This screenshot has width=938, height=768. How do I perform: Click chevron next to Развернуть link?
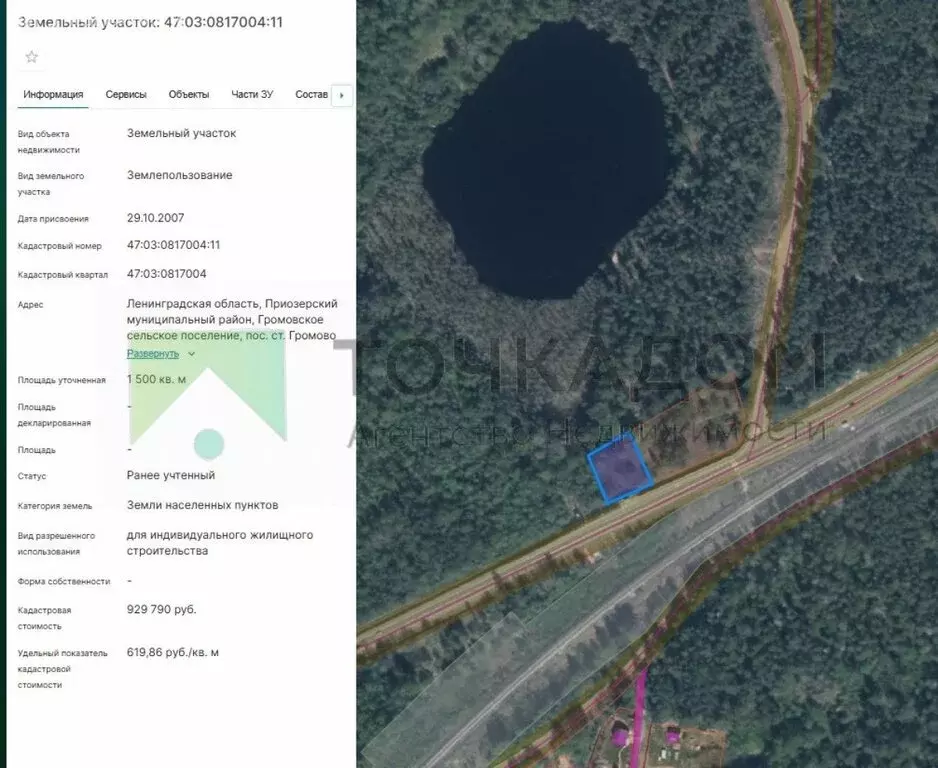click(191, 354)
